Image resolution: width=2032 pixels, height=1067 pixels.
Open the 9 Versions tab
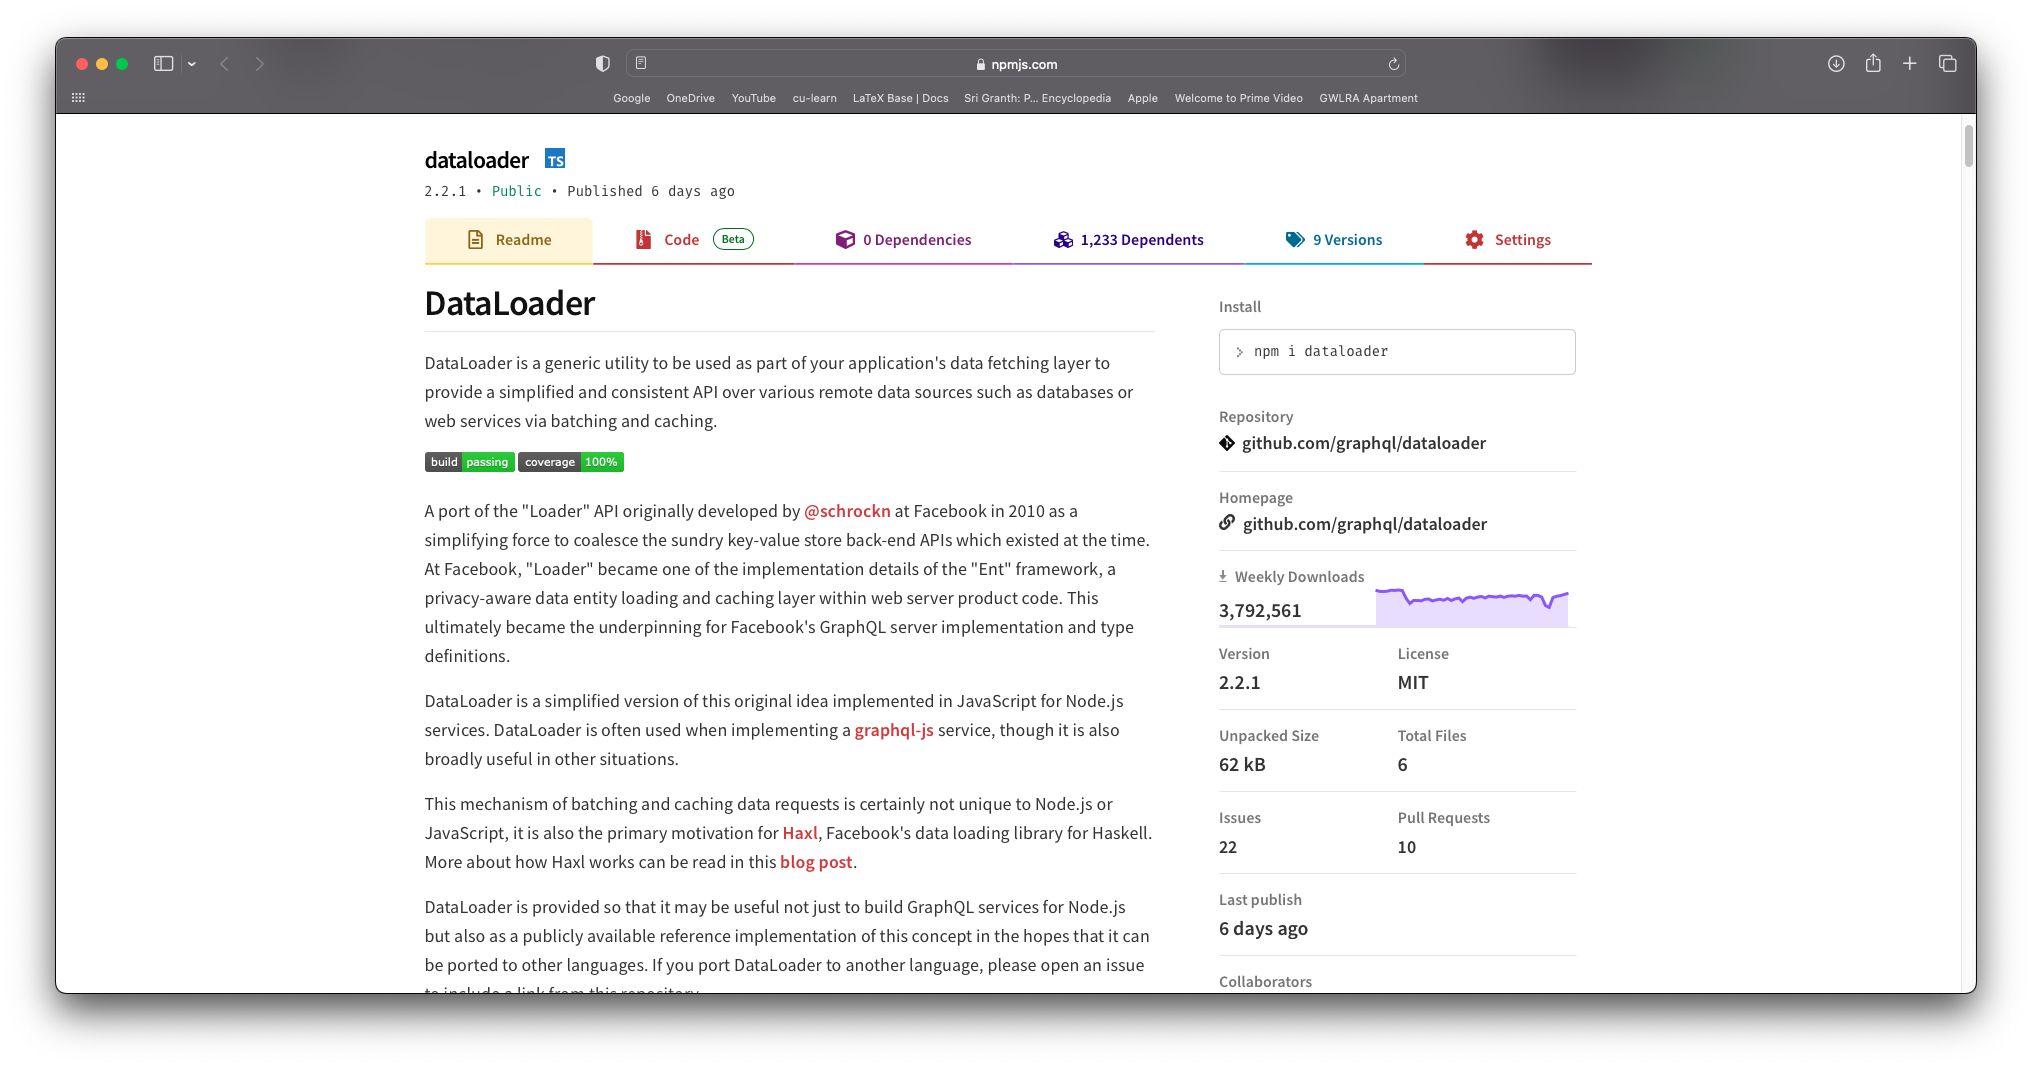tap(1334, 240)
